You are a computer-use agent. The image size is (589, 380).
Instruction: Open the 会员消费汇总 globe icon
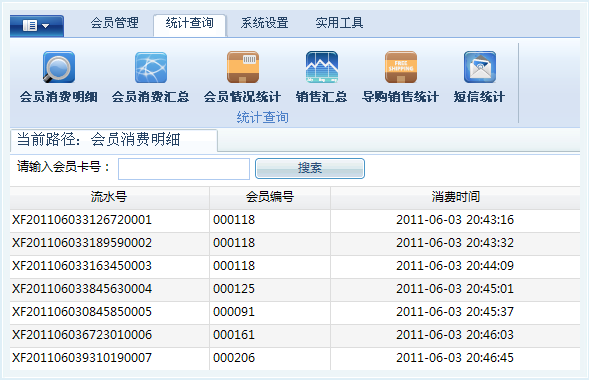click(151, 67)
